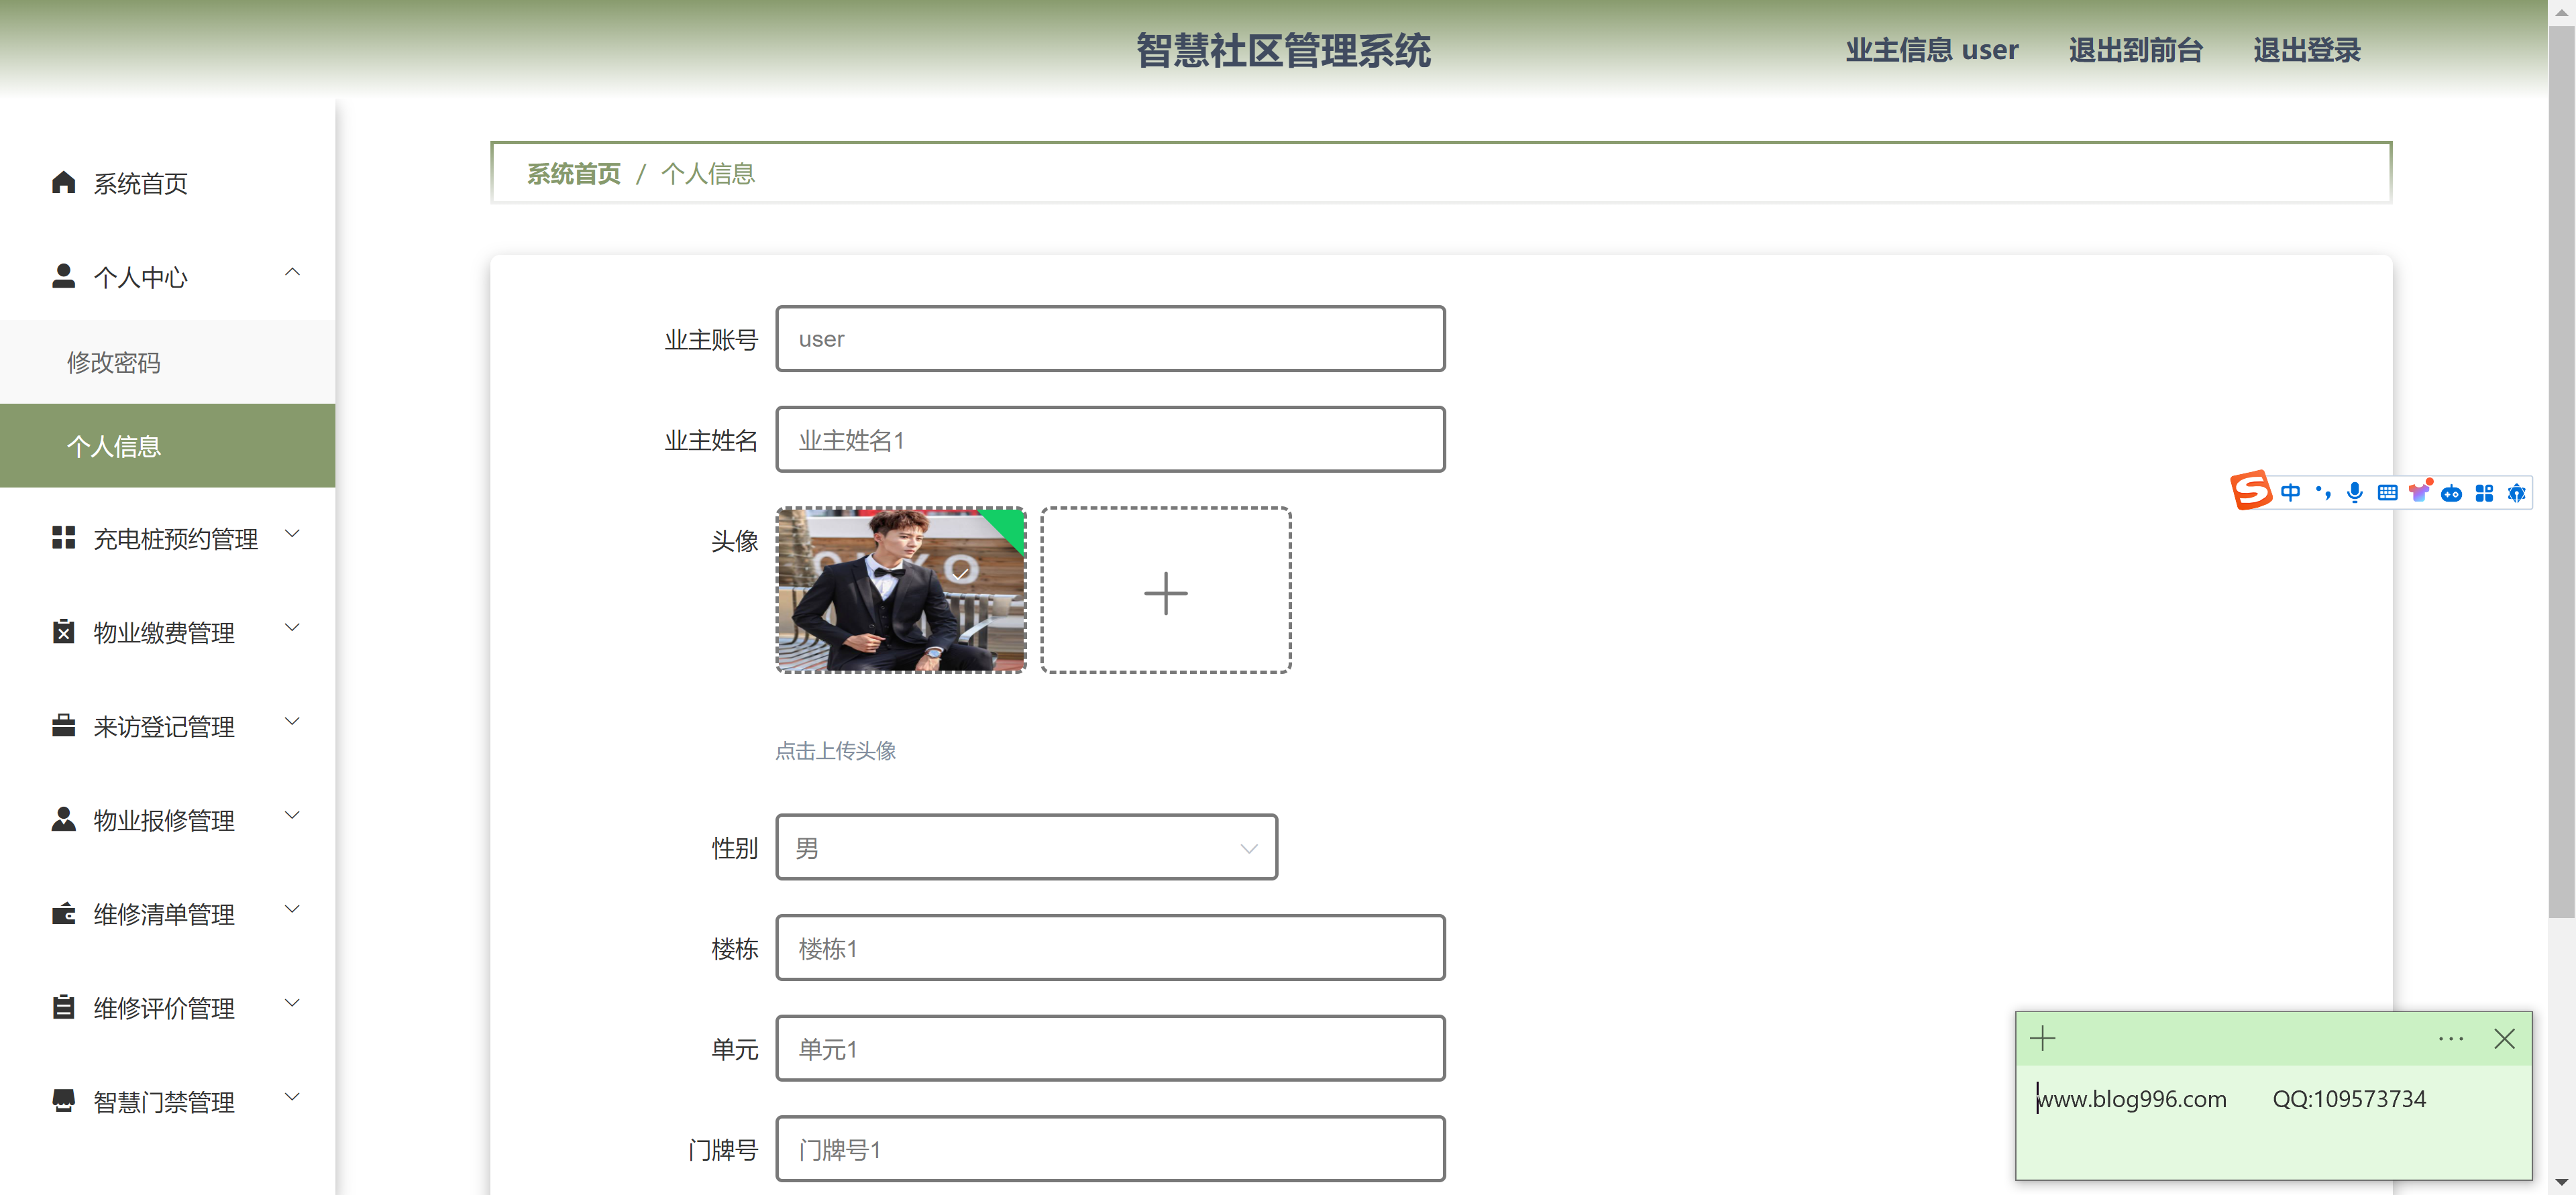Click the 点击上传头像 upload link

(x=836, y=751)
